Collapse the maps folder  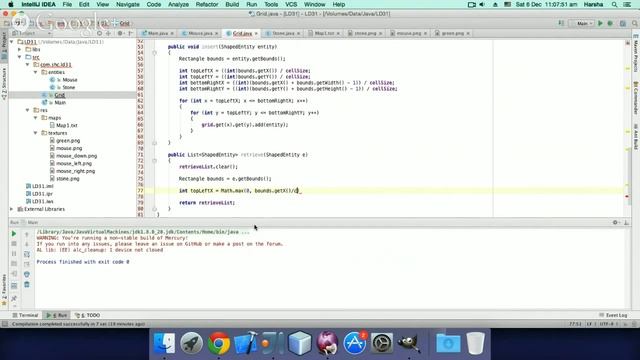click(x=36, y=118)
